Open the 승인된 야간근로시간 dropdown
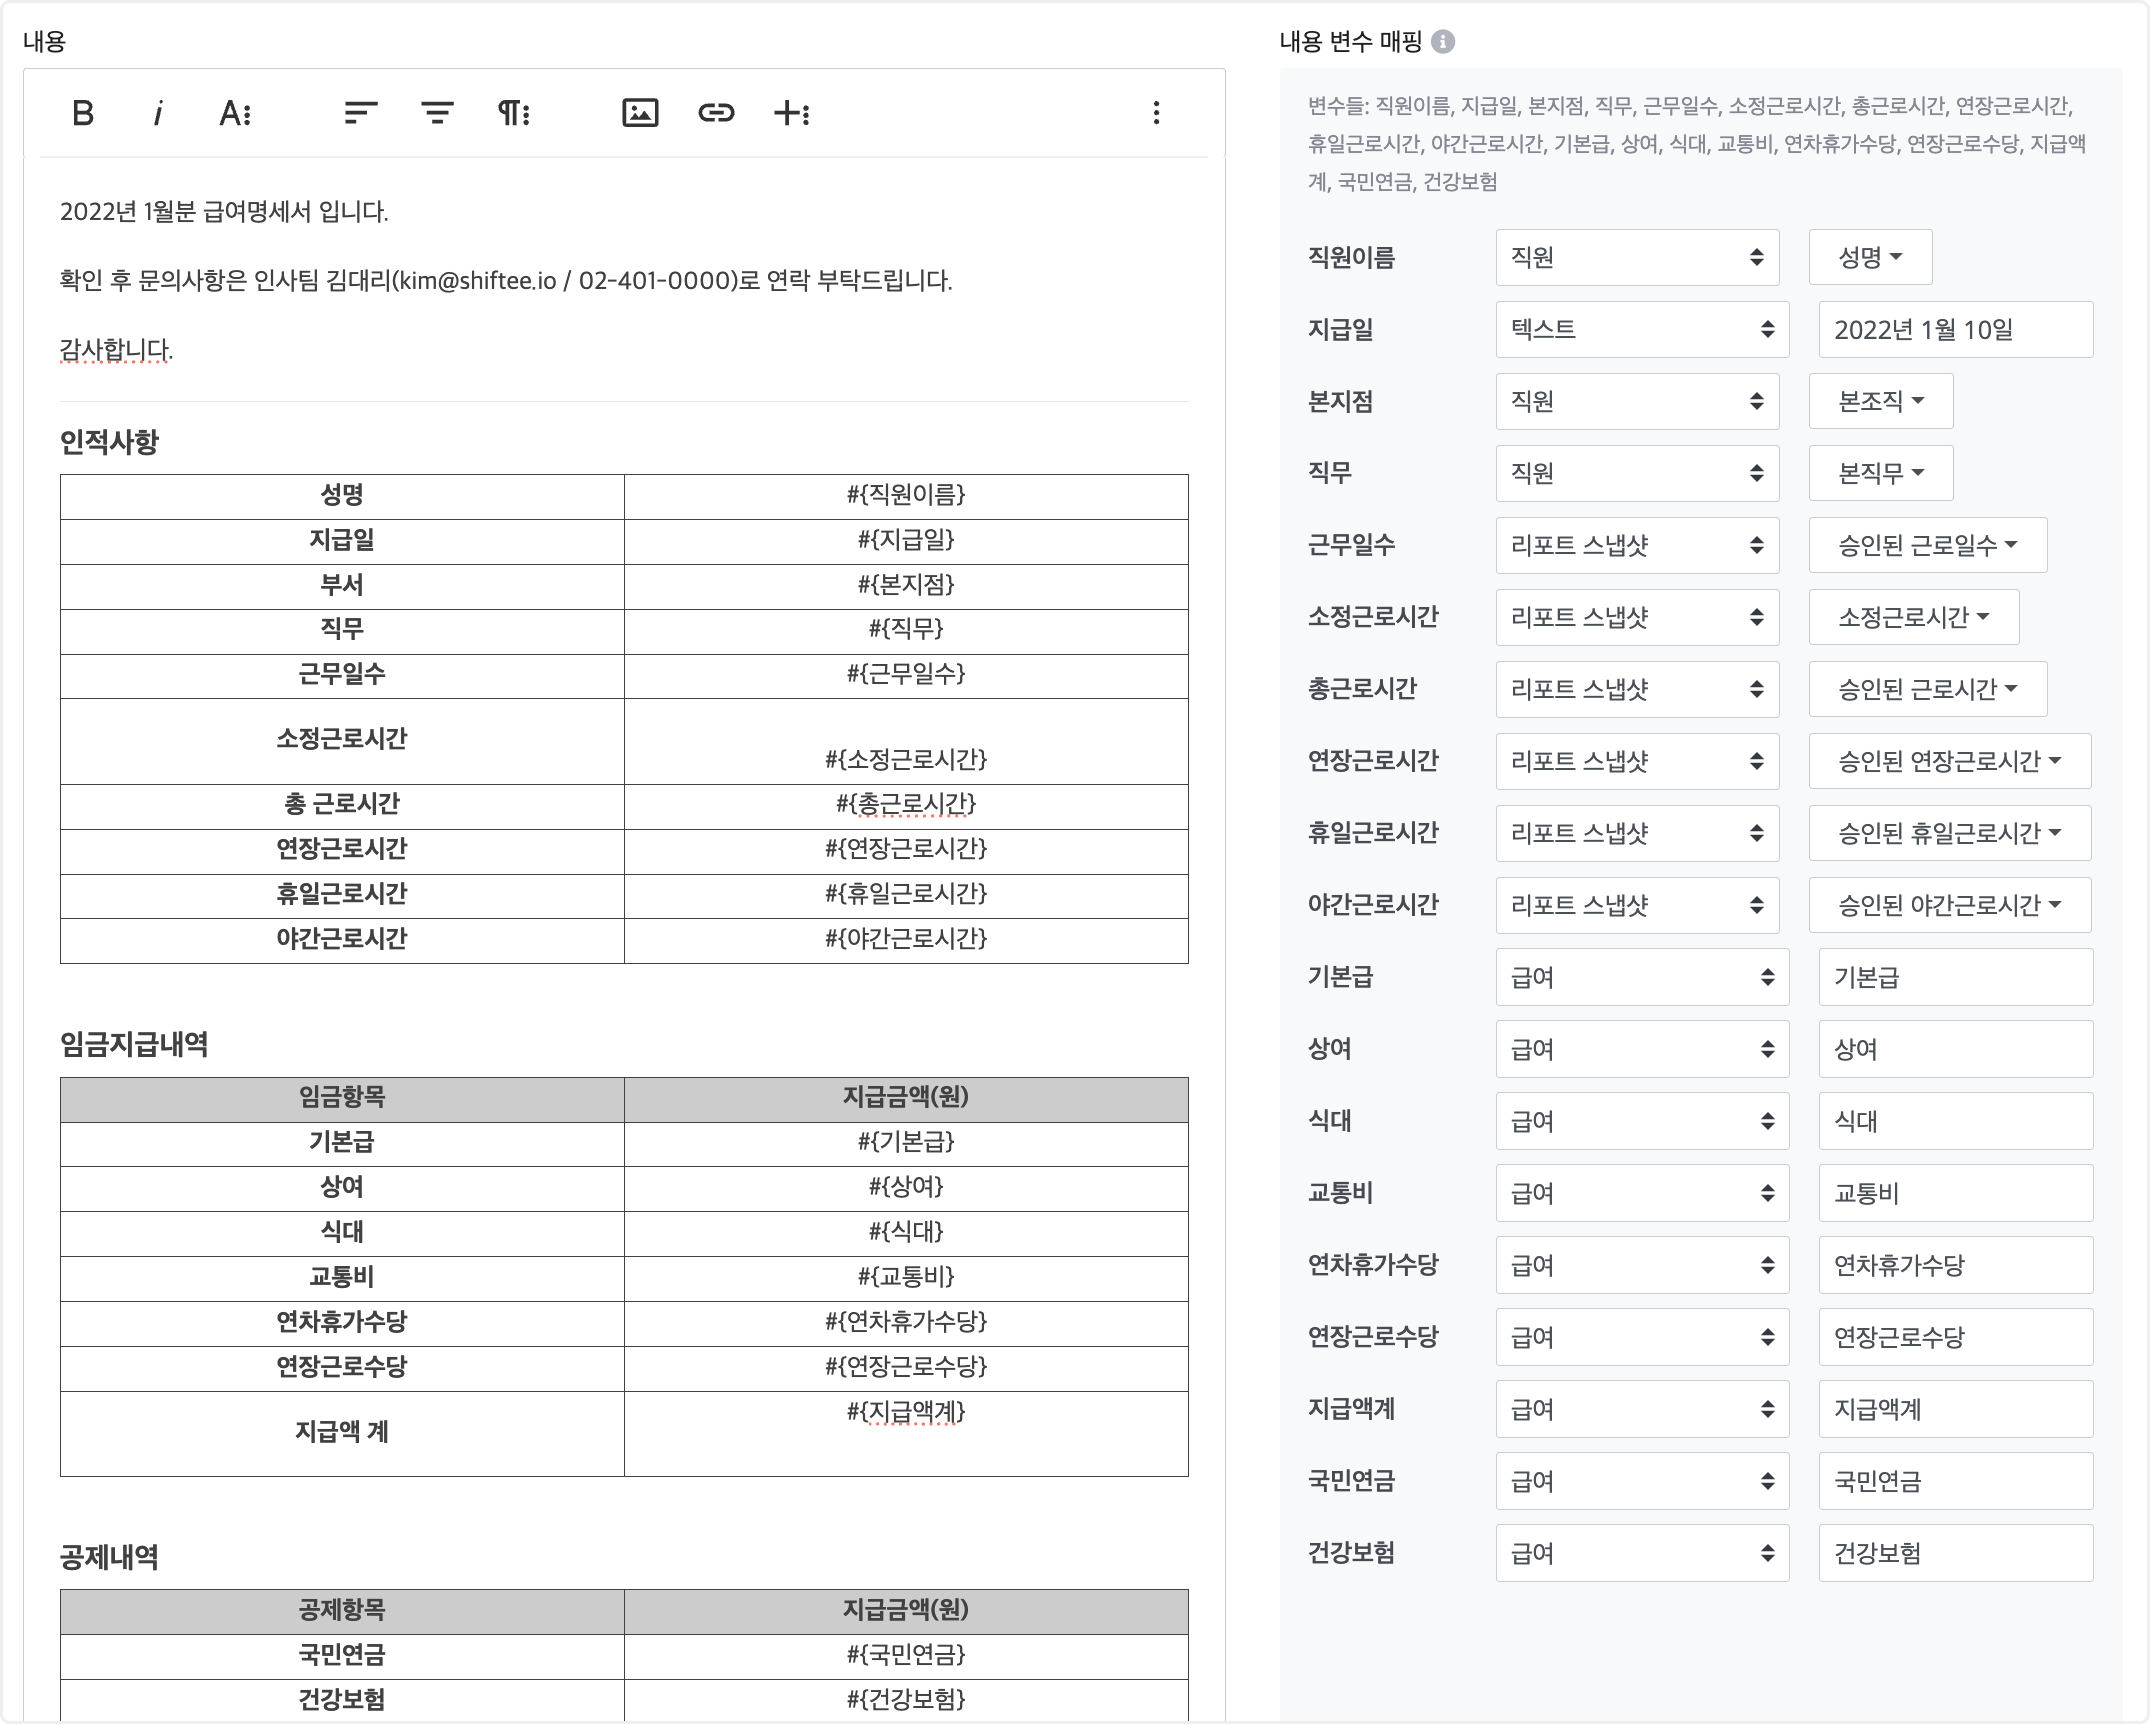Screen dimensions: 2150x1724 (x=1949, y=906)
